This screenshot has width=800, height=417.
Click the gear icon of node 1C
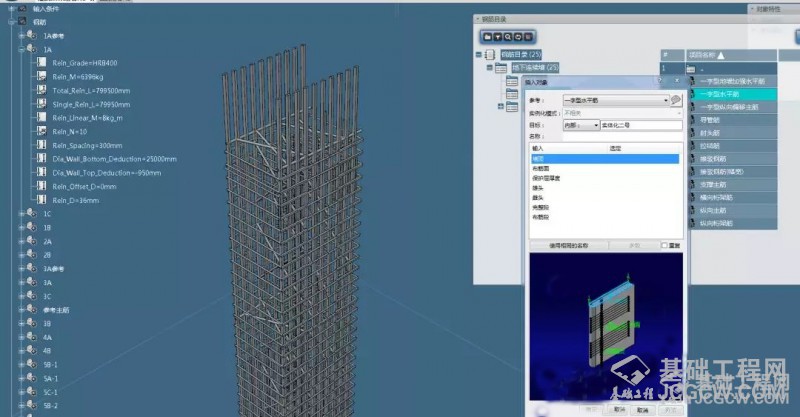pyautogui.click(x=32, y=214)
